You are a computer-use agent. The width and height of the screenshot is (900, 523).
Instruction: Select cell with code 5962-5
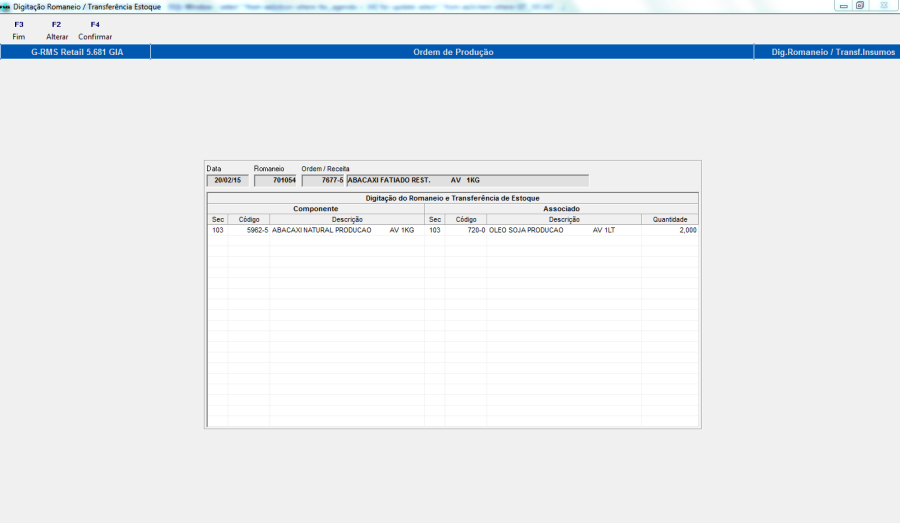click(x=249, y=230)
